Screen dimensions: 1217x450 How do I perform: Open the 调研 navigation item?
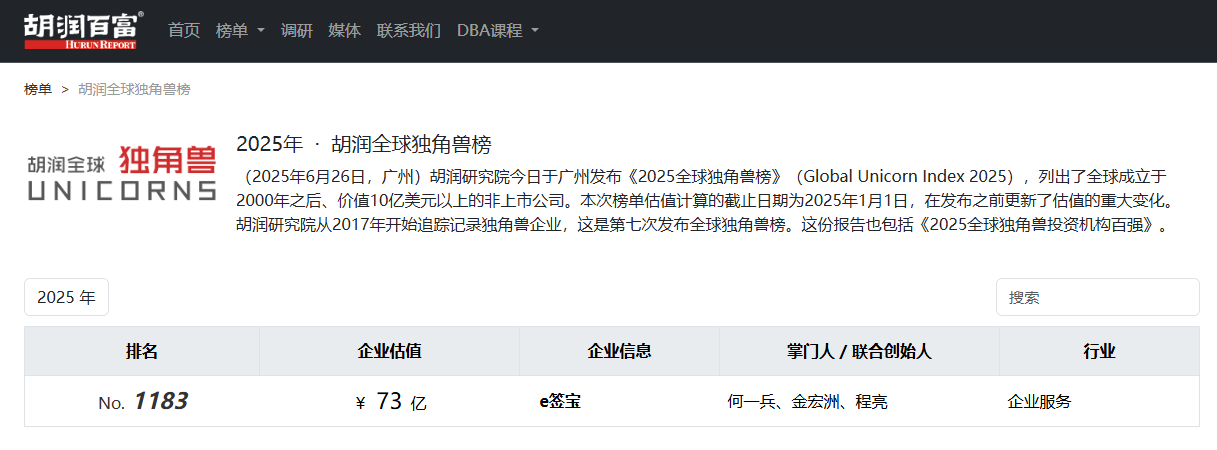click(x=296, y=30)
